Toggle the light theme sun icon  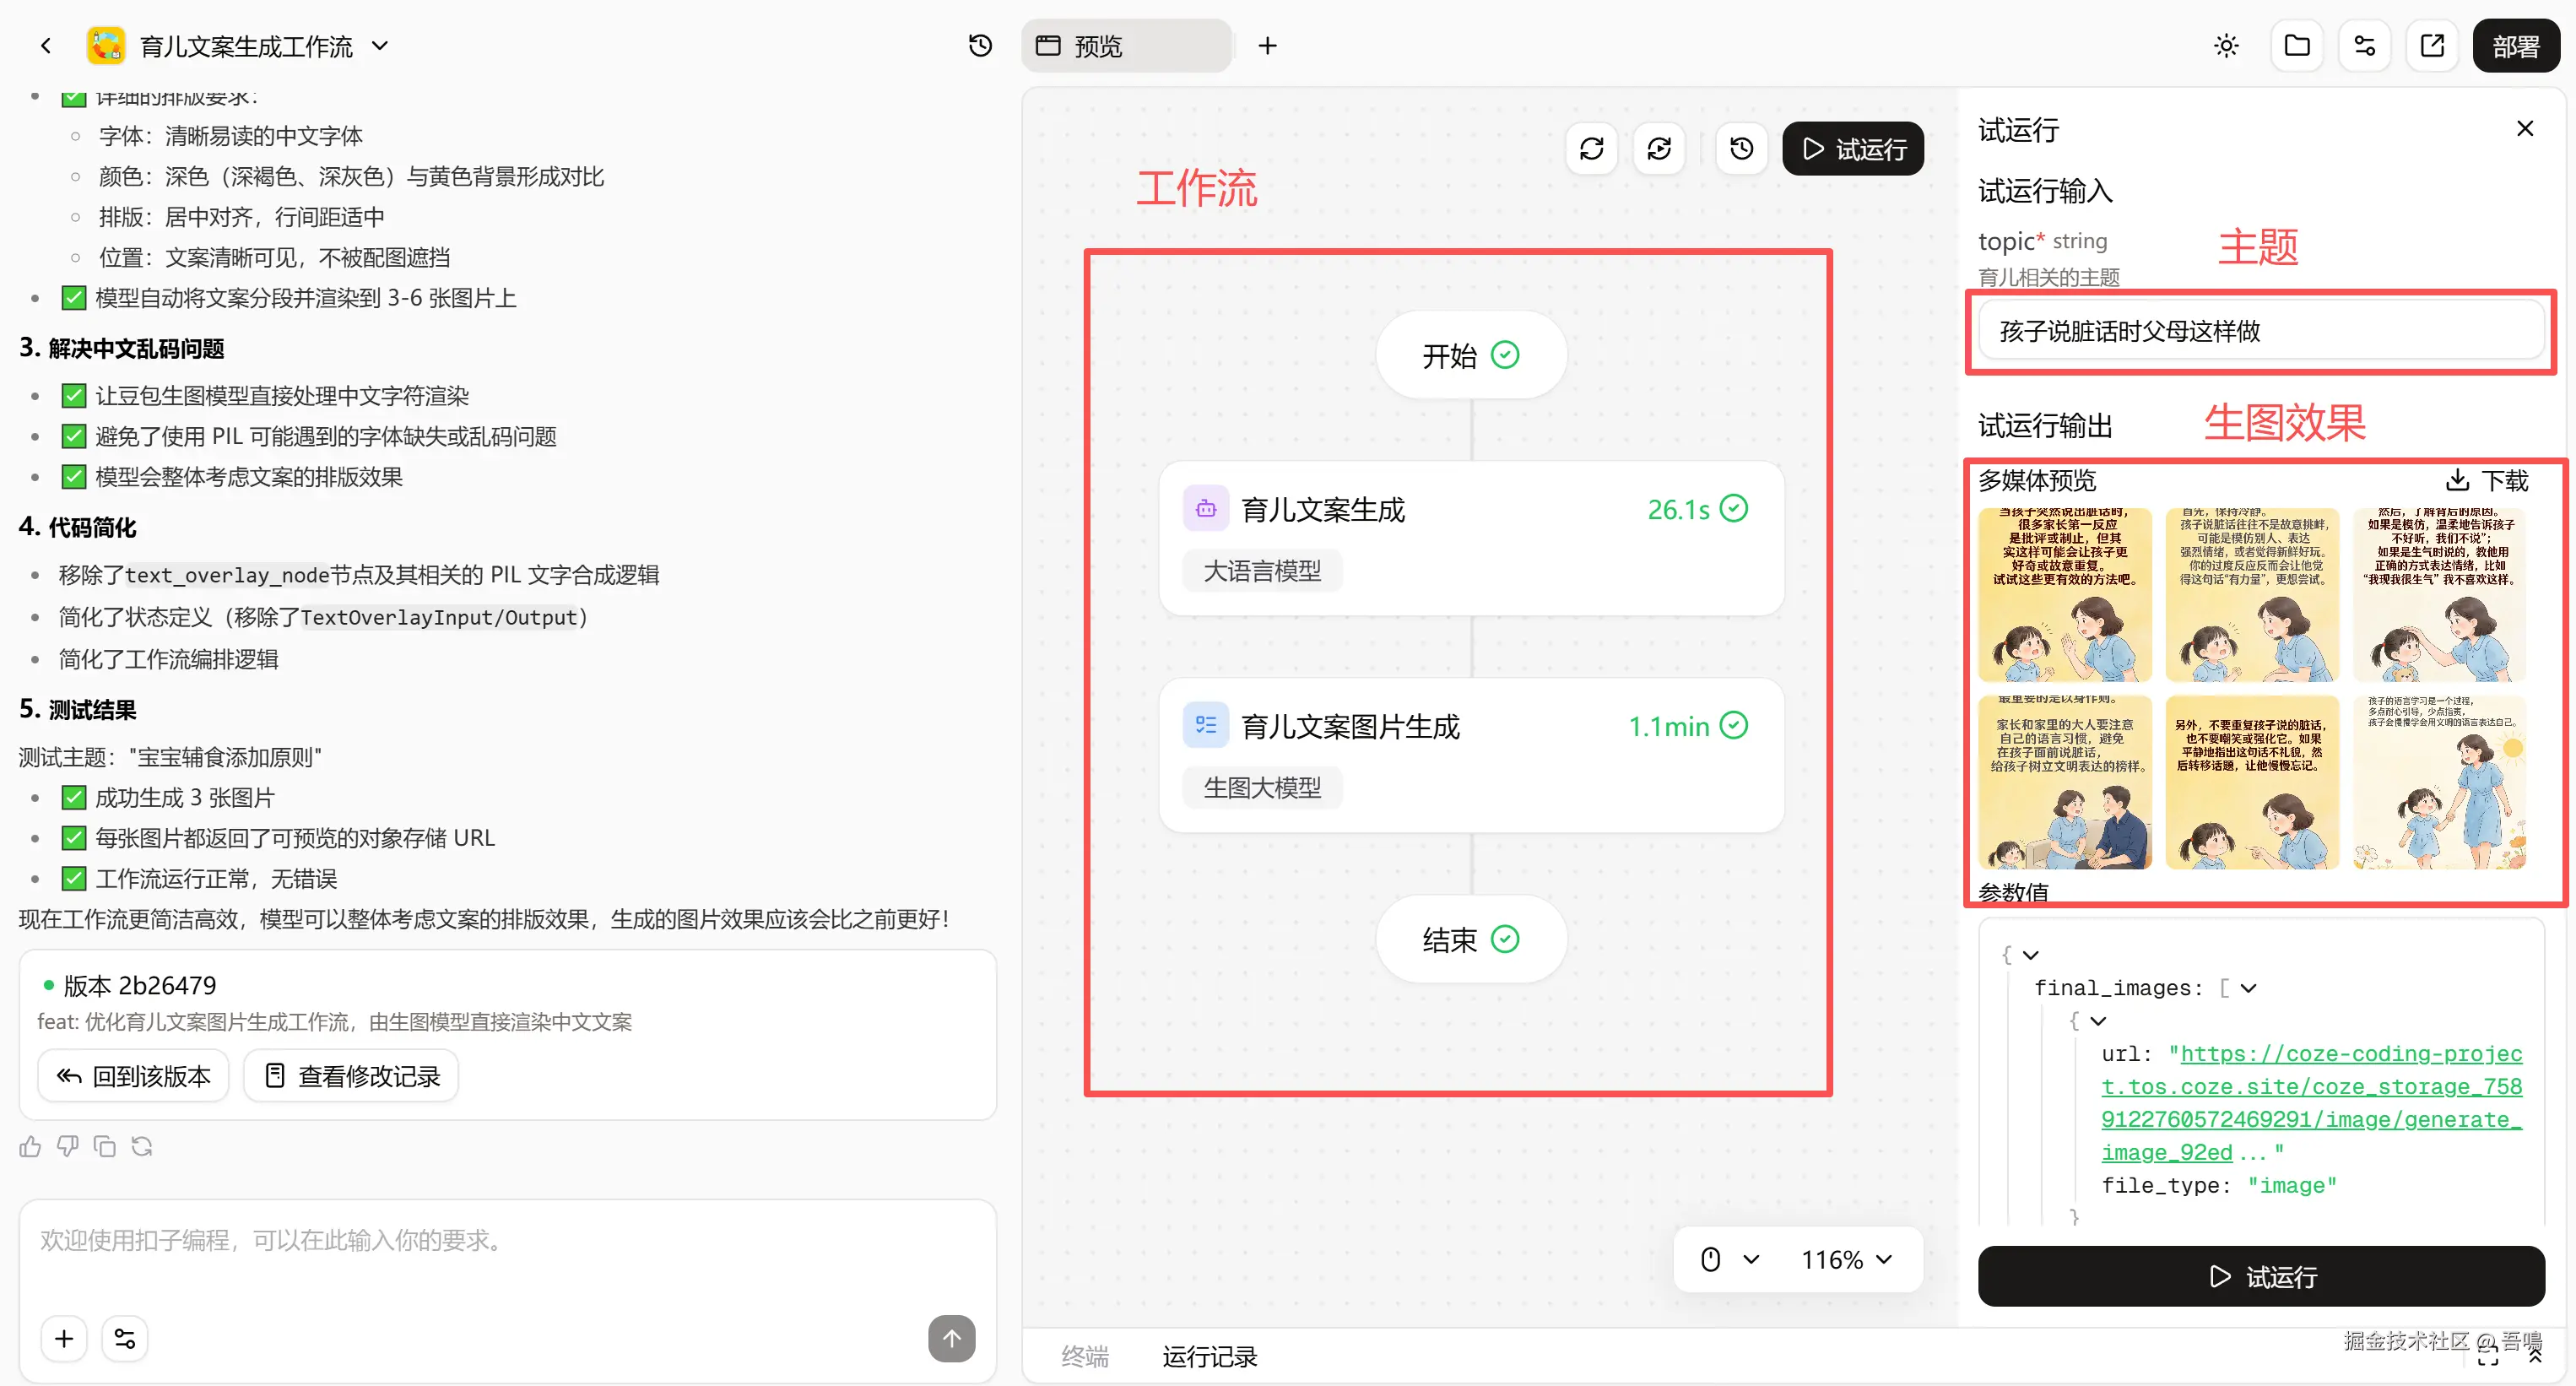click(2226, 45)
